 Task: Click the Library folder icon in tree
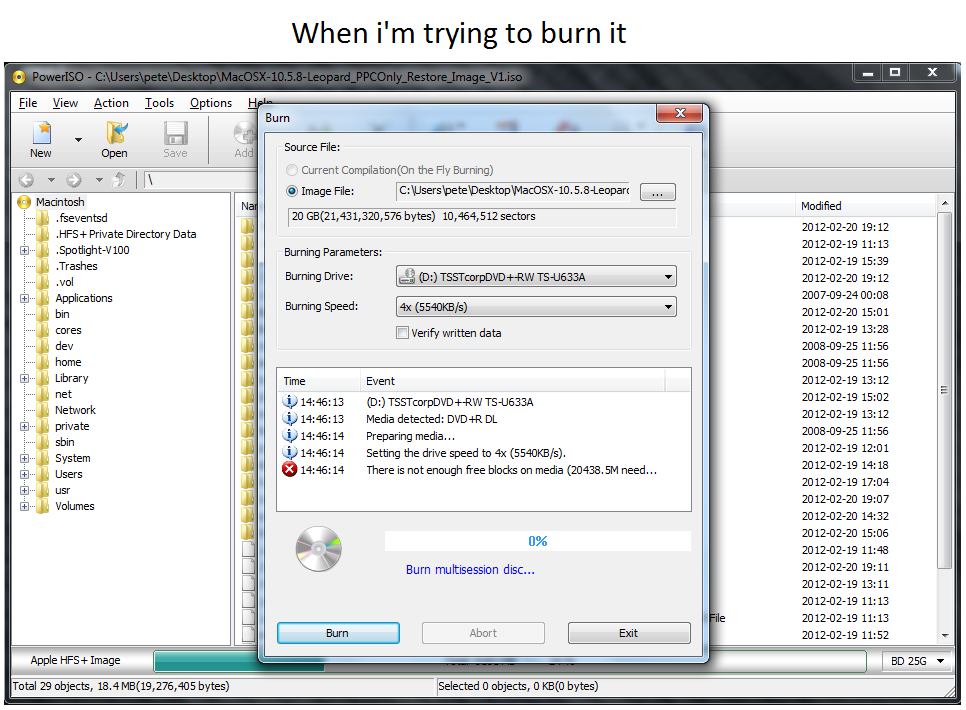43,378
